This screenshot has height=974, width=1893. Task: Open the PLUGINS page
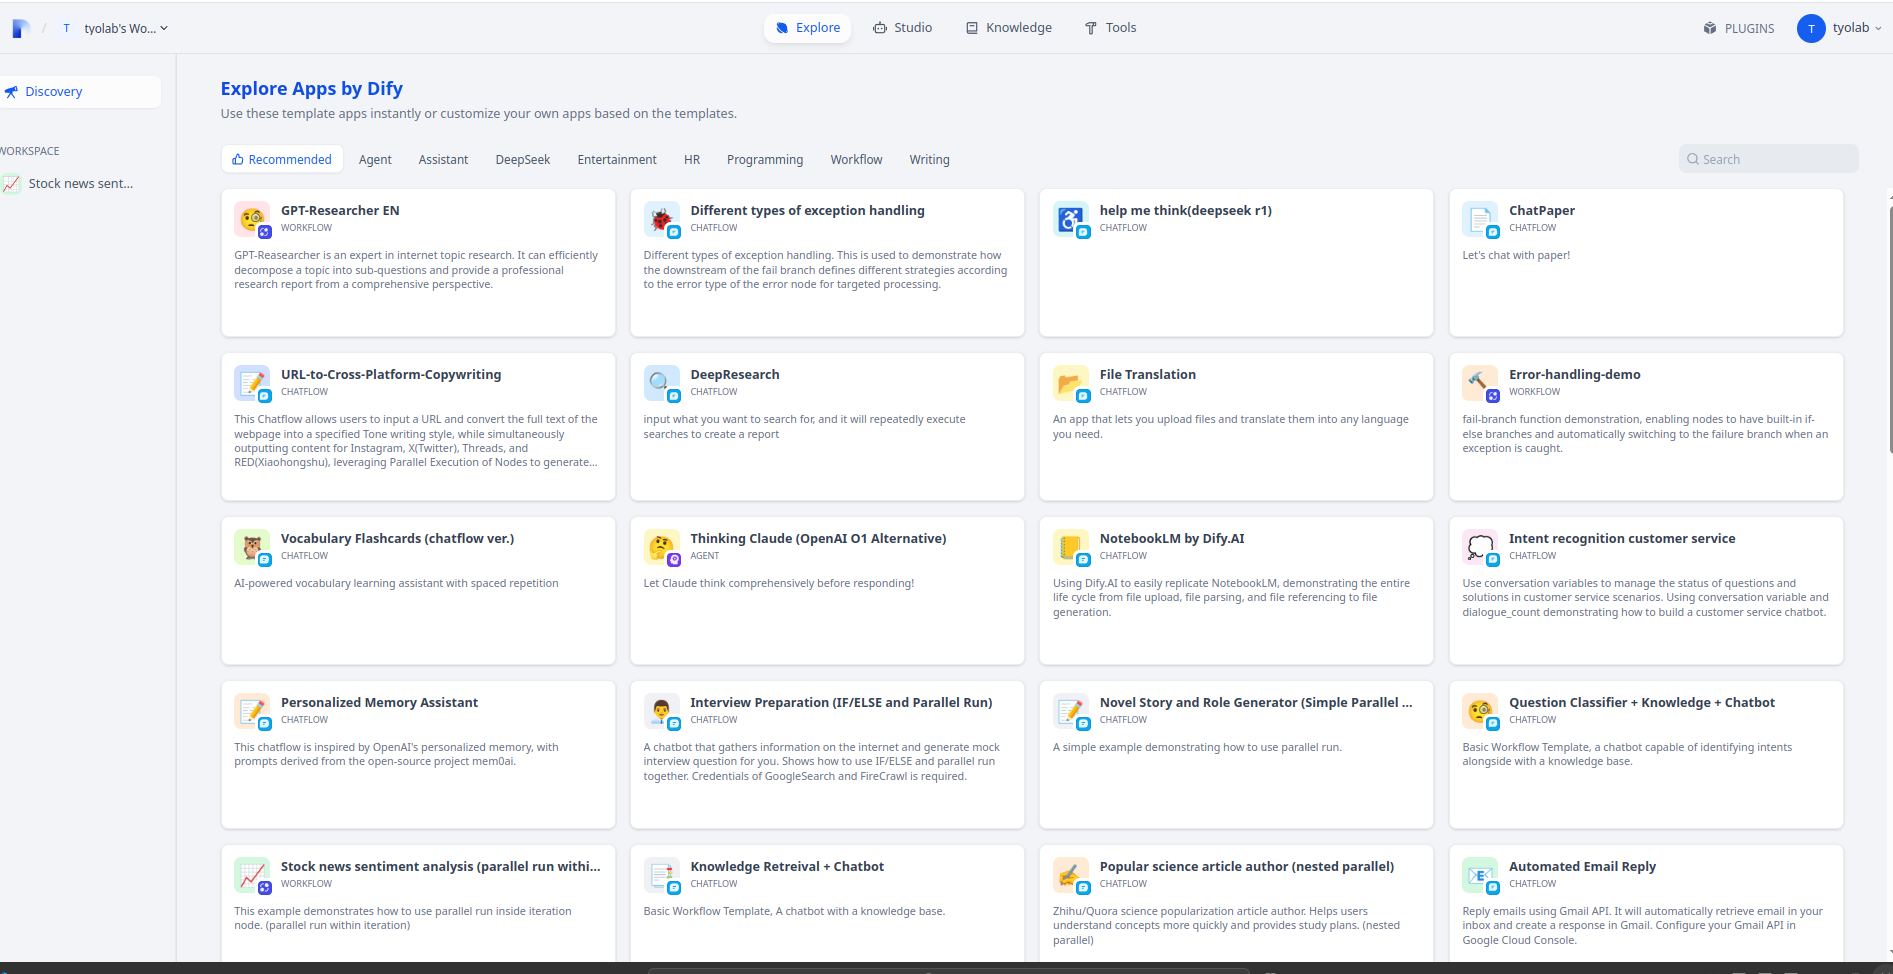(1739, 28)
